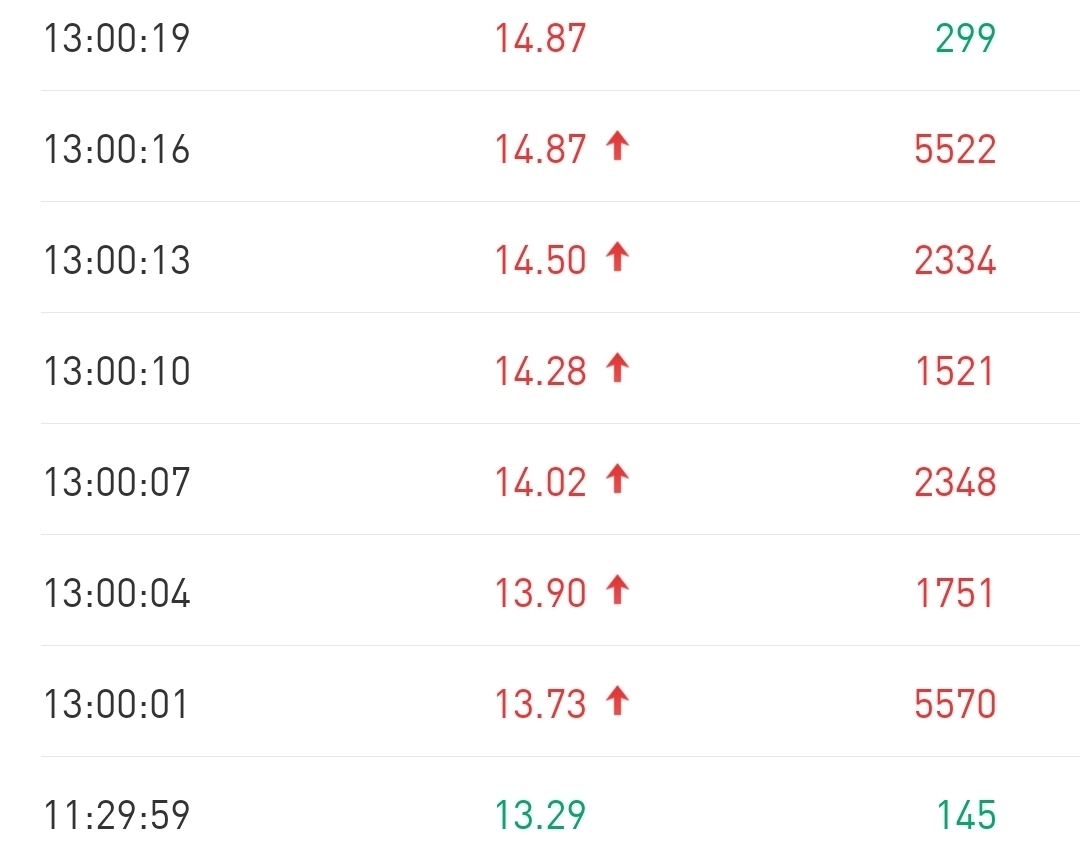Click the price 14.02
This screenshot has height=861, width=1080.
coord(540,483)
